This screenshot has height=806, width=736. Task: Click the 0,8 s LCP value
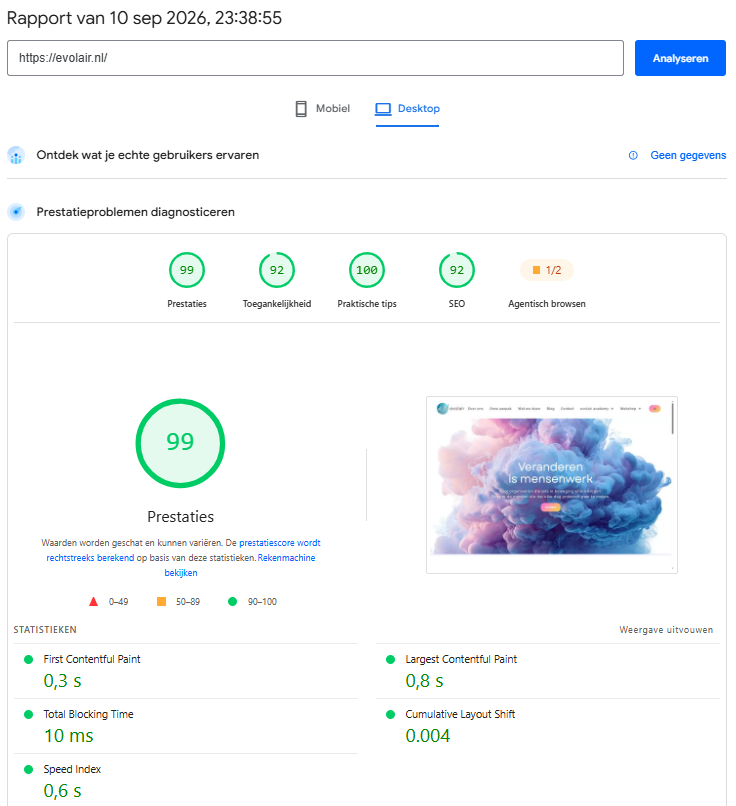[x=424, y=681]
